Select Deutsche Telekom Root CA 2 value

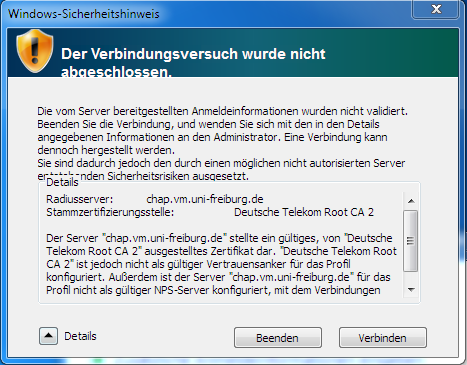coord(304,212)
